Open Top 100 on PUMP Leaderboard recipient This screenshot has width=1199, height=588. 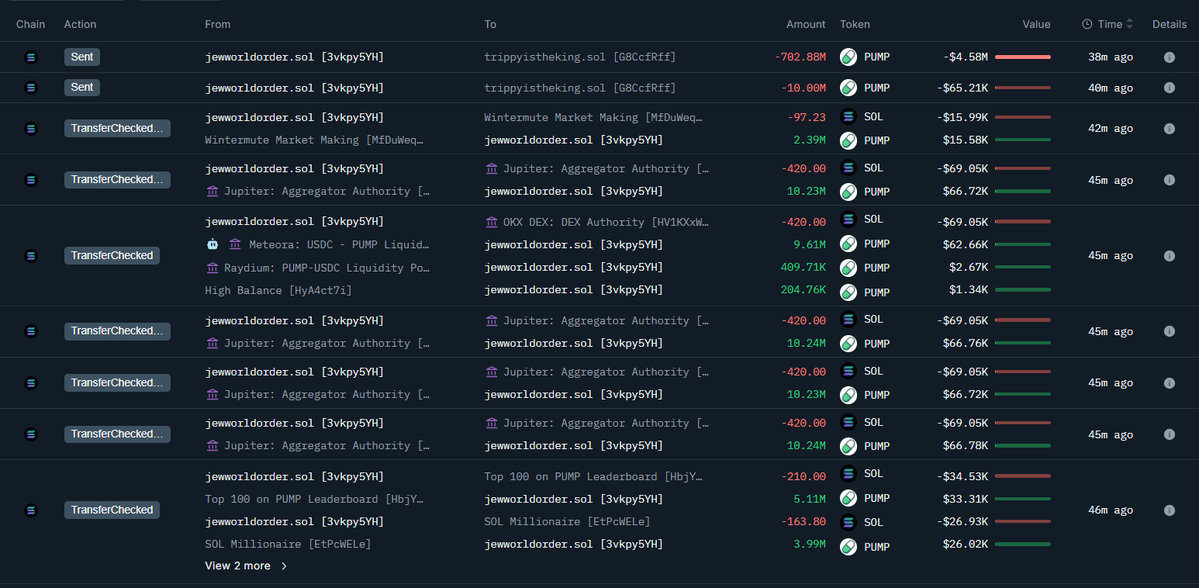[593, 476]
